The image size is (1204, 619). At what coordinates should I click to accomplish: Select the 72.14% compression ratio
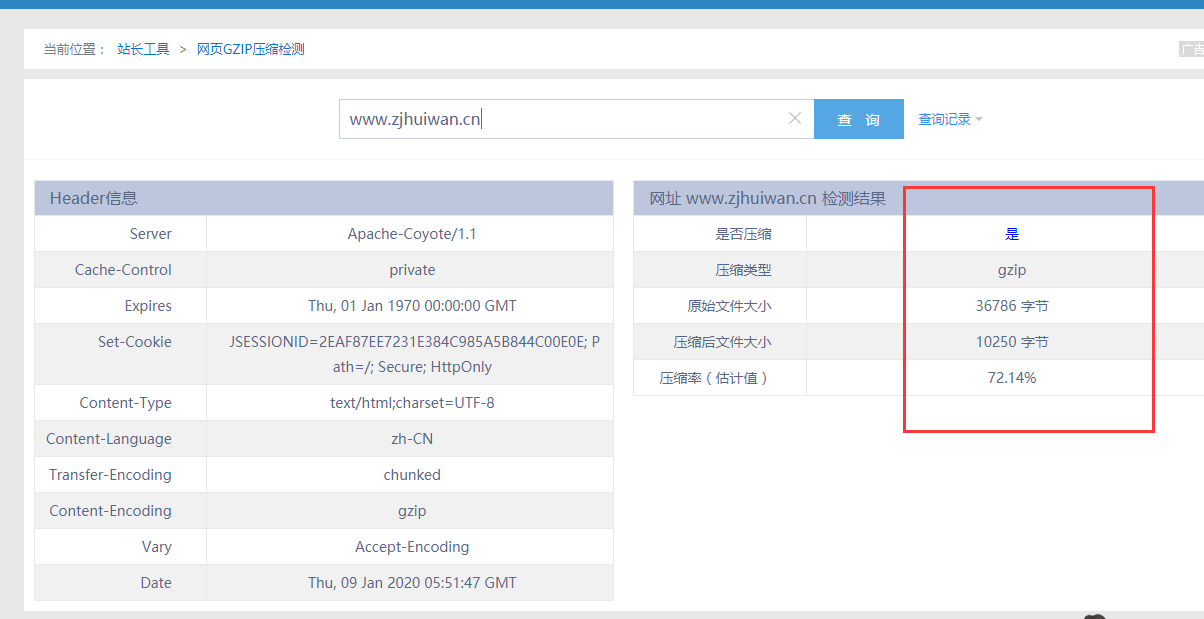(1012, 378)
